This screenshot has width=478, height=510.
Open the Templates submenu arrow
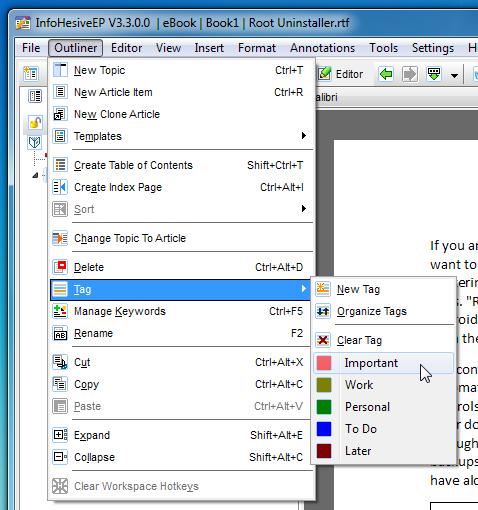pyautogui.click(x=304, y=136)
